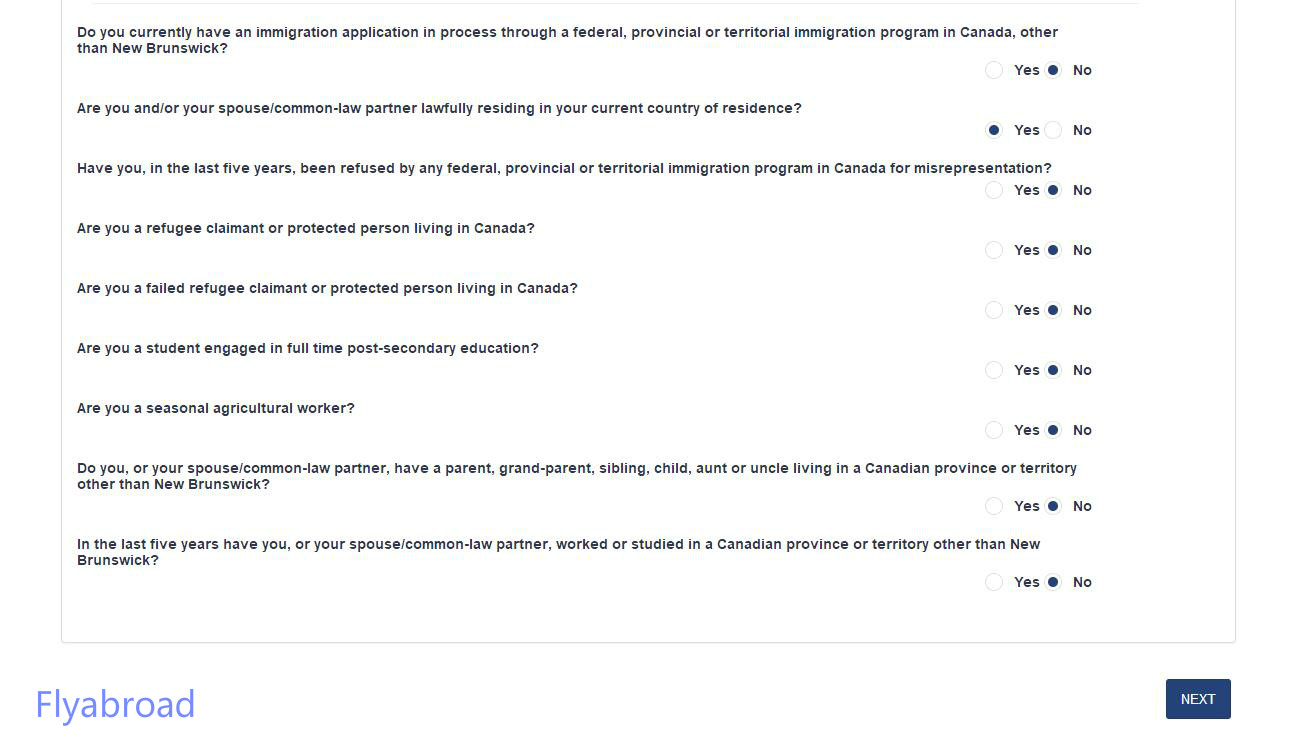Select Yes for full time post-secondary student
This screenshot has width=1297, height=742.
tap(994, 370)
